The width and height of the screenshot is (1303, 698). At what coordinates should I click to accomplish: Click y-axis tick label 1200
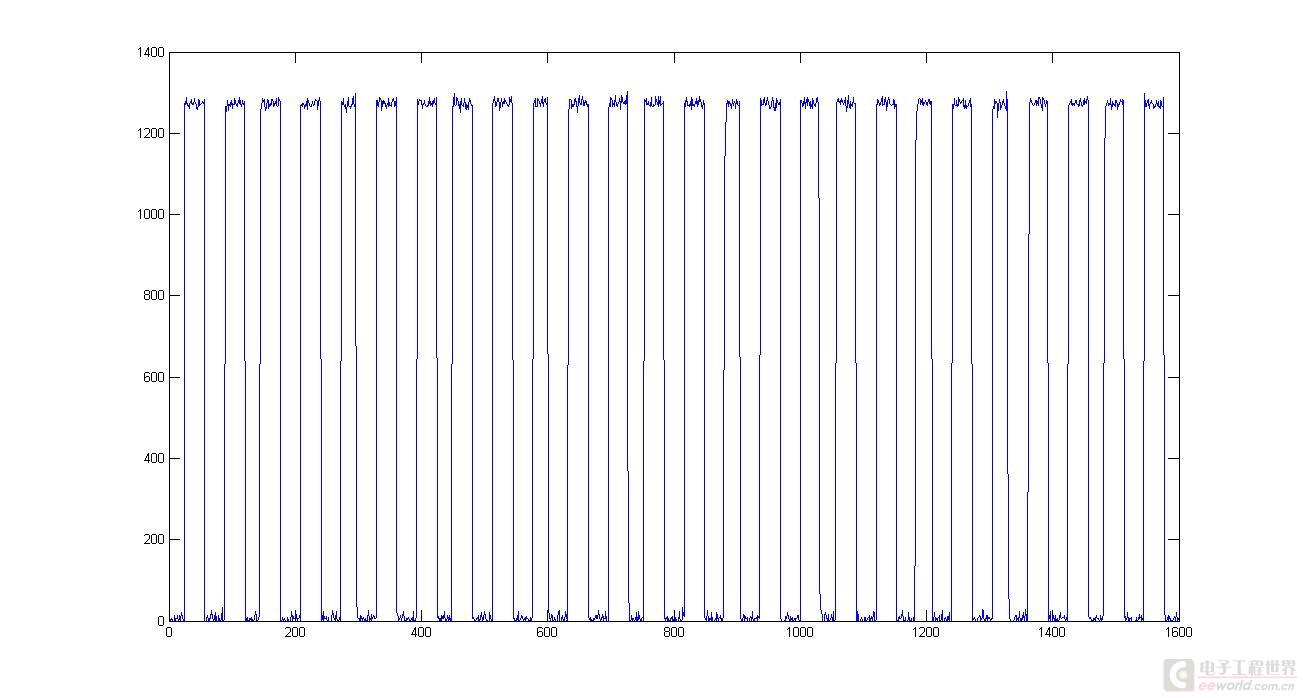point(150,133)
